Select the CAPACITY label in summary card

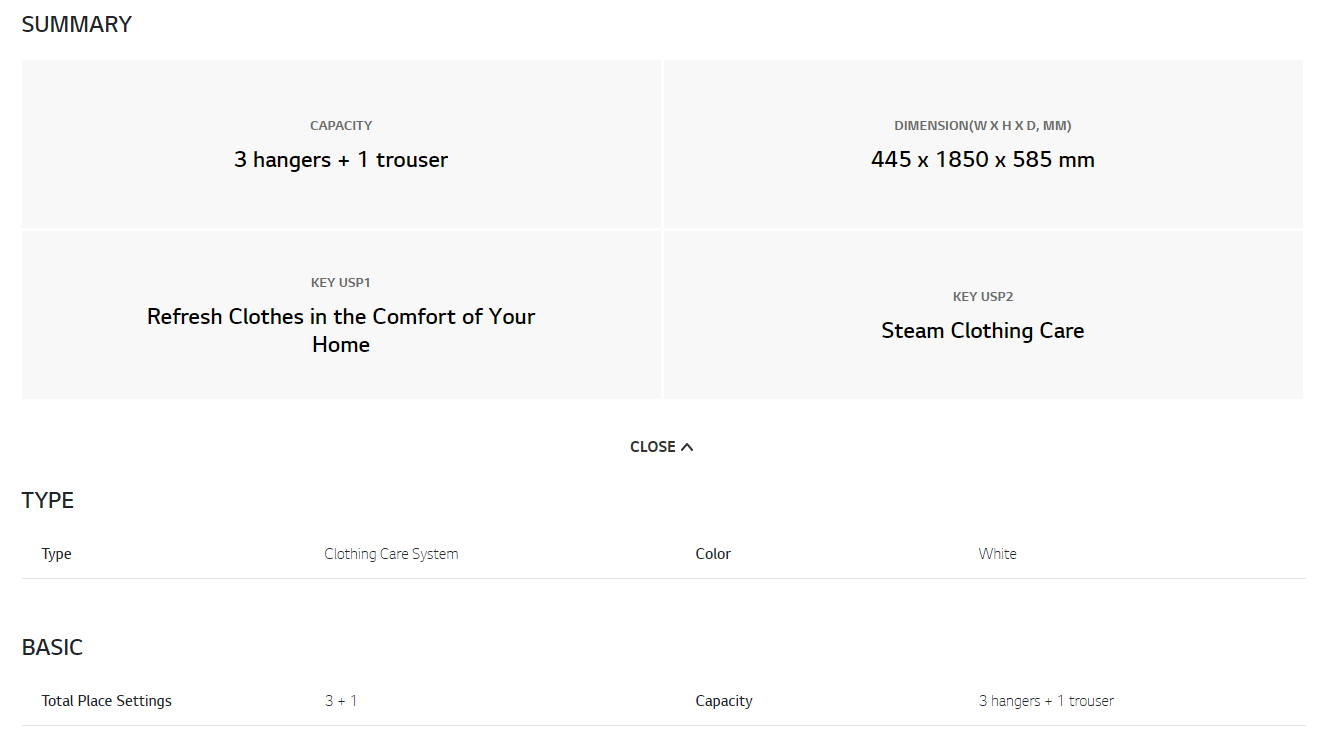(341, 126)
